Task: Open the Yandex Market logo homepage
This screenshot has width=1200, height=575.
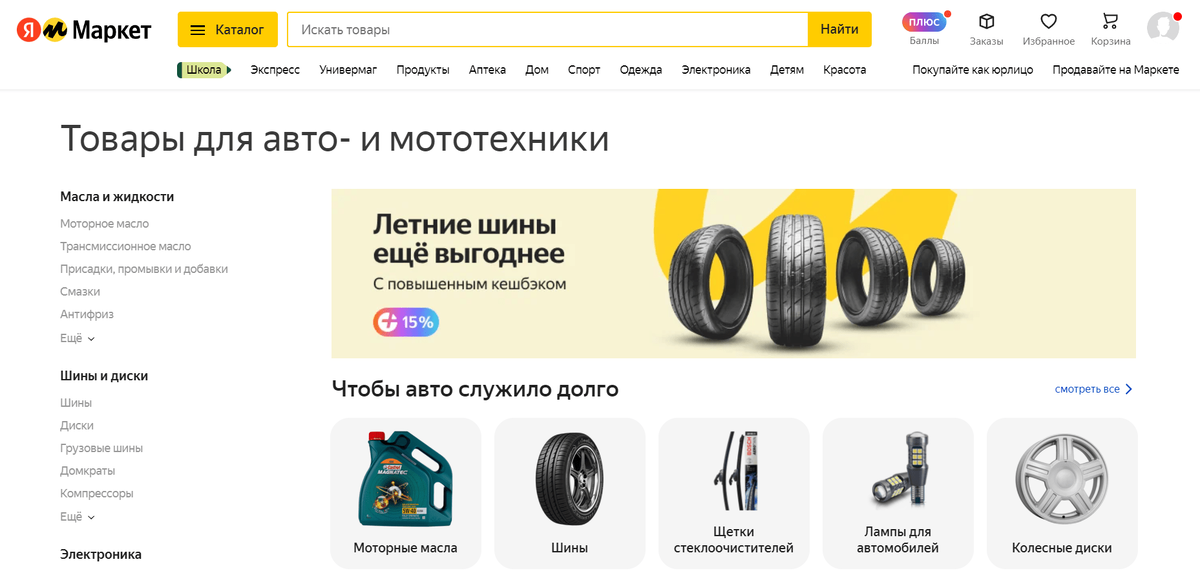Action: tap(84, 30)
